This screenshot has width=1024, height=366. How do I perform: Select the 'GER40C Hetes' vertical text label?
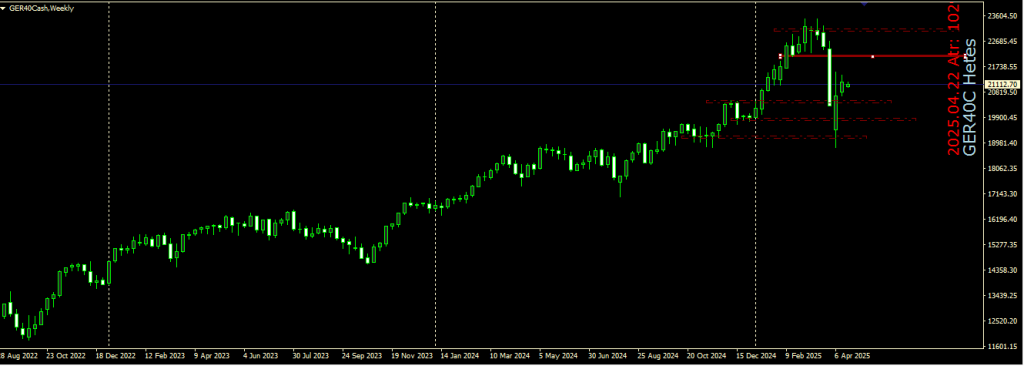point(971,97)
